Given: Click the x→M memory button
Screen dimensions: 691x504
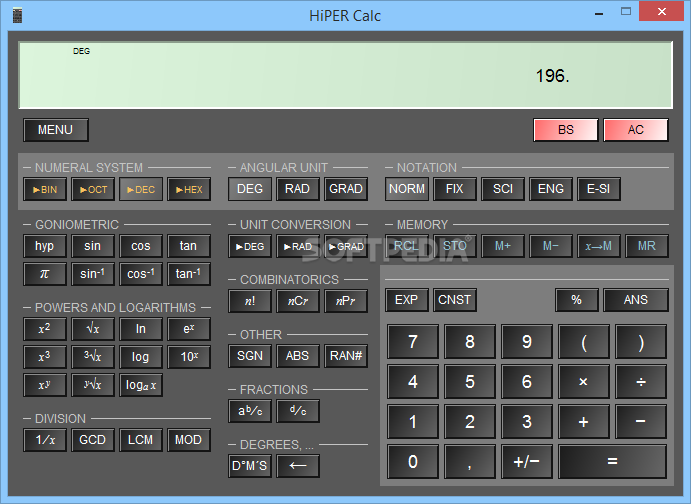Looking at the screenshot, I should [599, 246].
